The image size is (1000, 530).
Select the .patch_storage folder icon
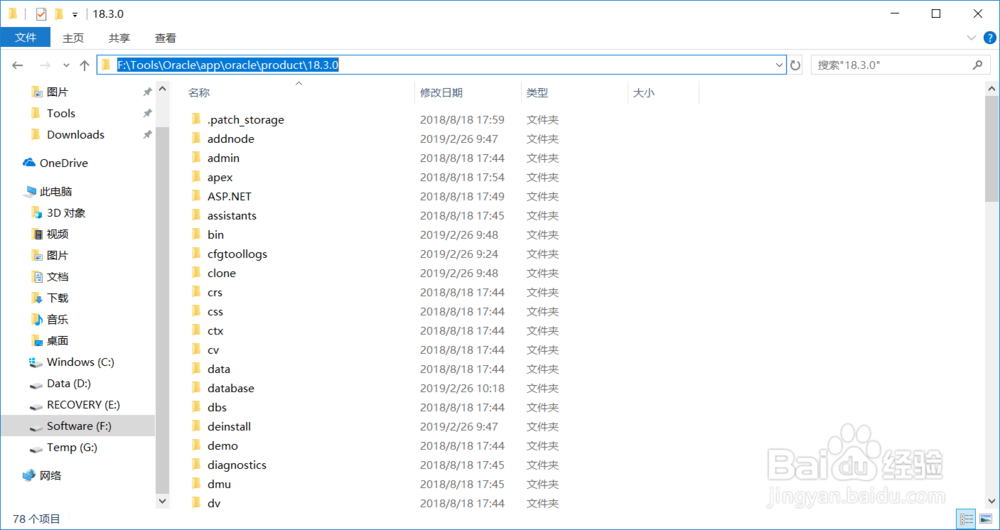point(196,119)
